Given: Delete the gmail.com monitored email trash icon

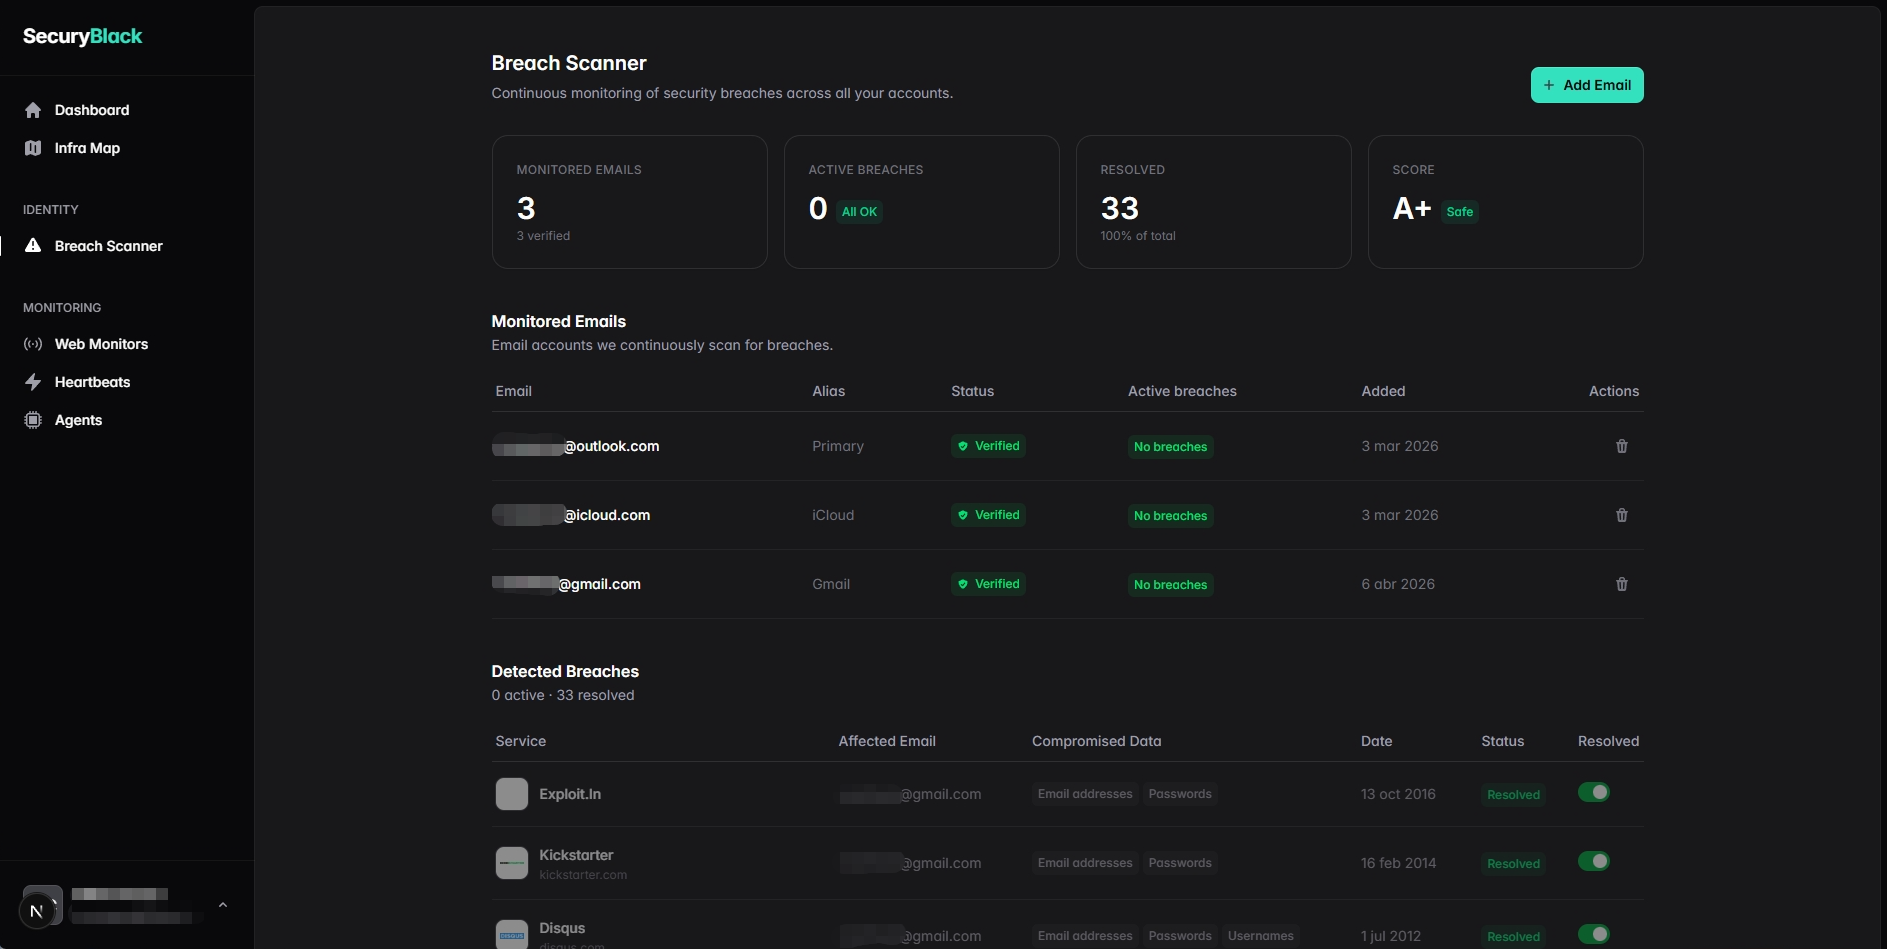Looking at the screenshot, I should pos(1621,584).
